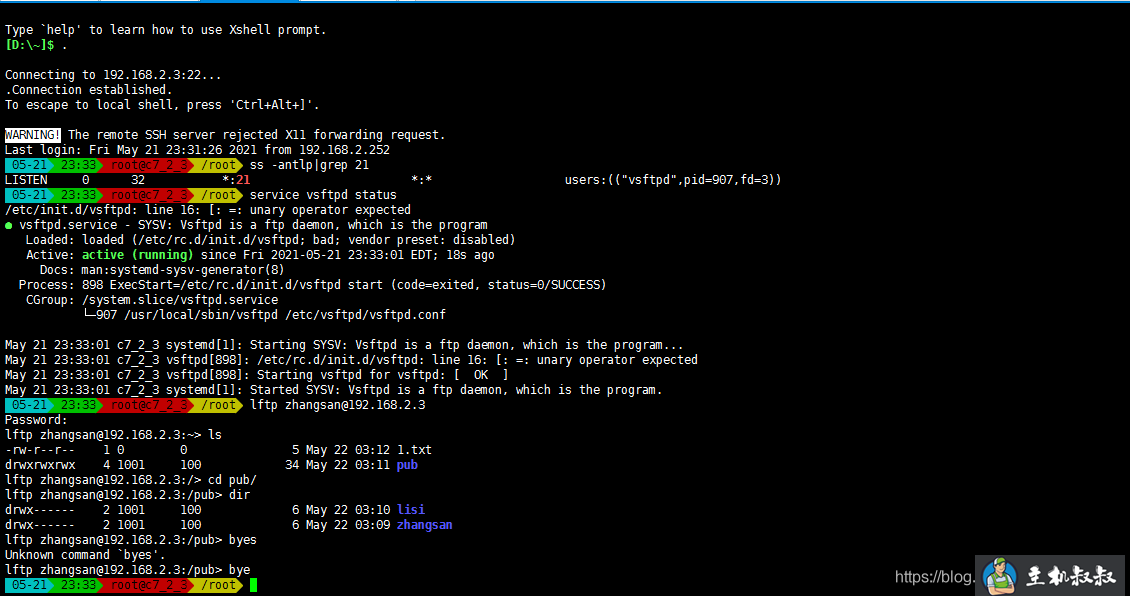Click the blue pub directory name
1130x596 pixels.
[407, 465]
